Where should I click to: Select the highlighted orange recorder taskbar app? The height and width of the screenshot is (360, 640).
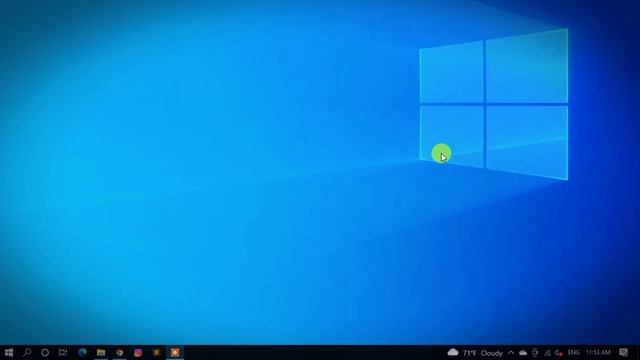[x=175, y=352]
